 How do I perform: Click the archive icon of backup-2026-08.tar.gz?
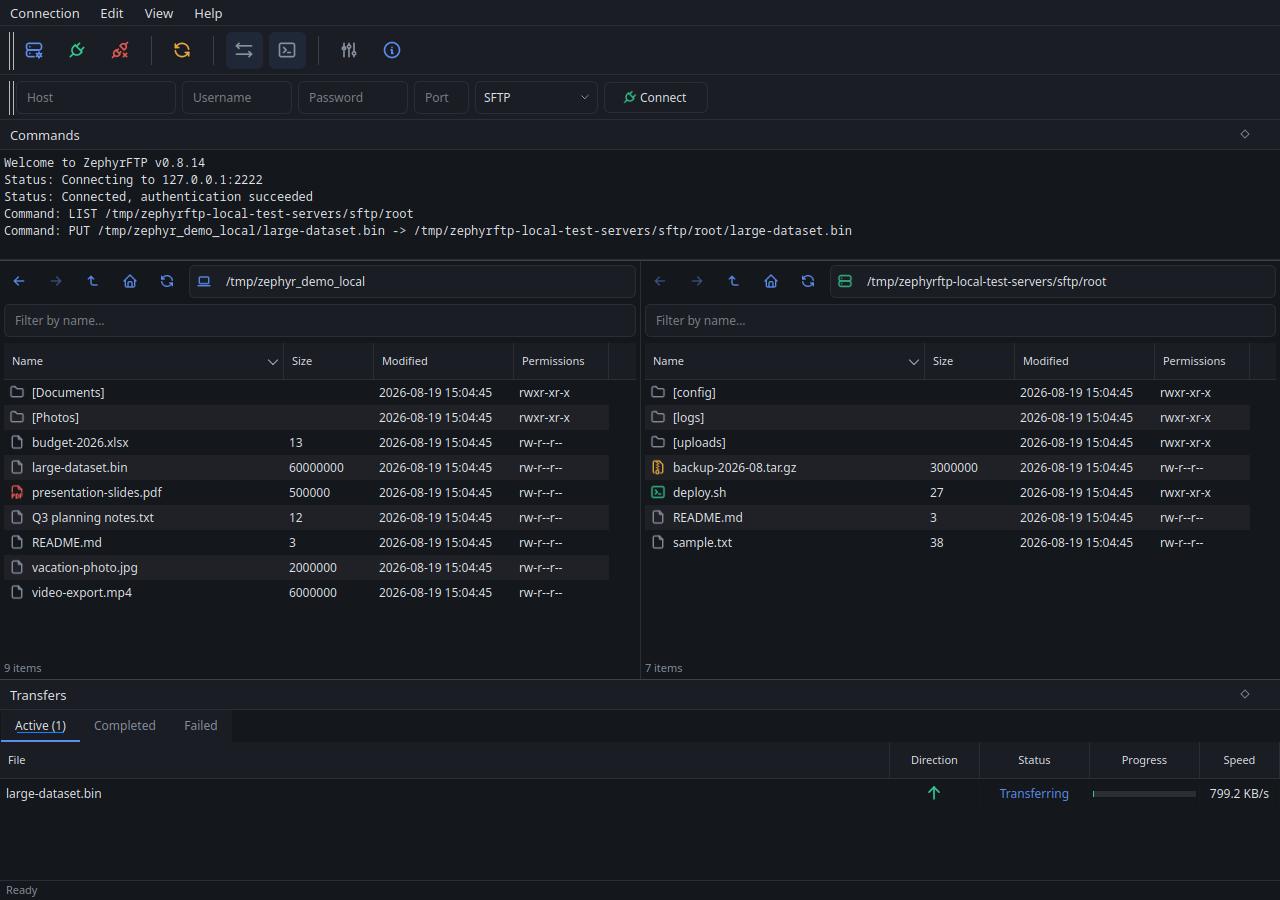pos(658,467)
